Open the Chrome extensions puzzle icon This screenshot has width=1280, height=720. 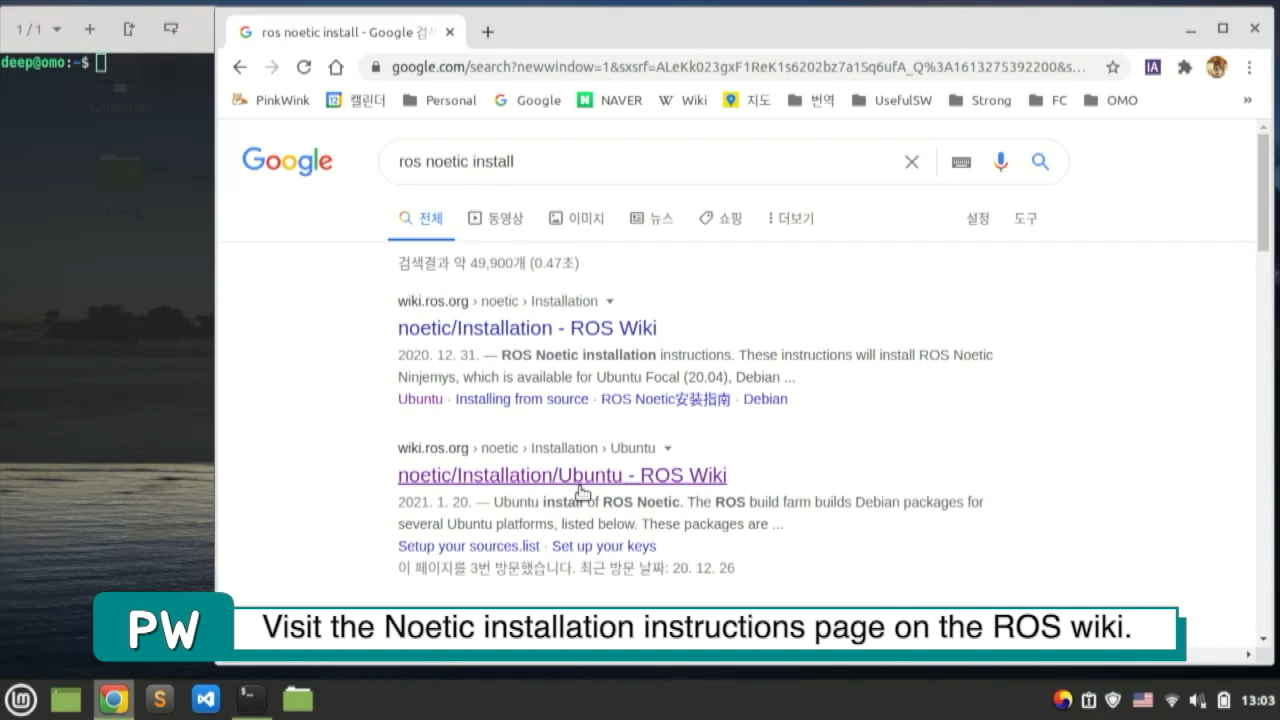(x=1185, y=67)
